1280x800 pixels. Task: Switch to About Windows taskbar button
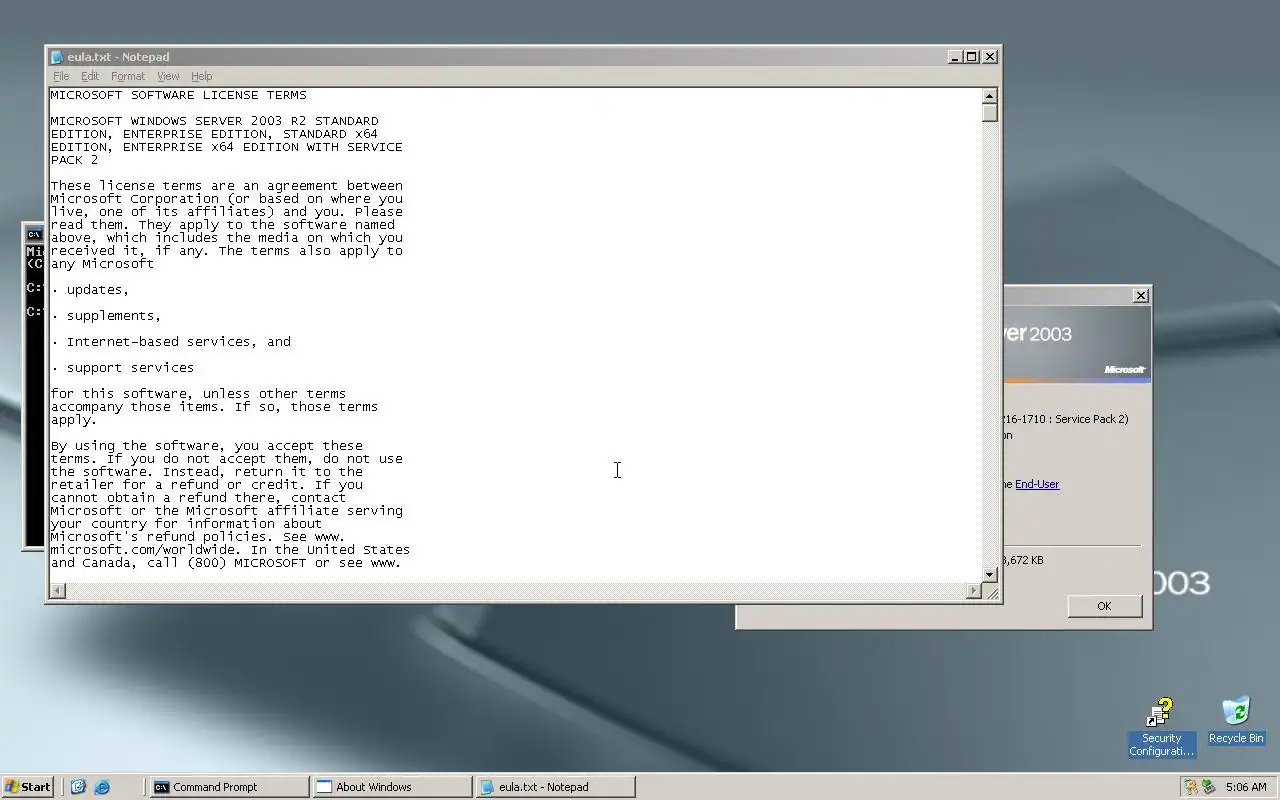click(x=391, y=787)
